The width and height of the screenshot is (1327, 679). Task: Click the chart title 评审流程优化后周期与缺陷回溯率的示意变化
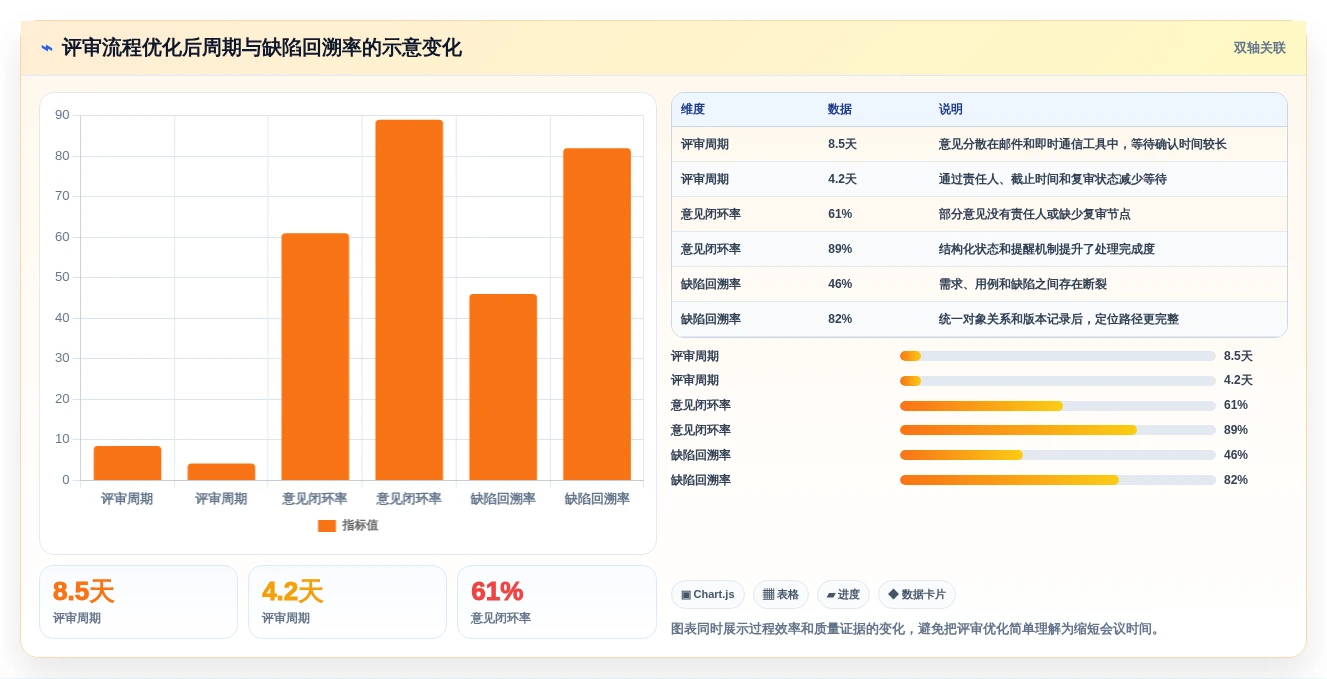pyautogui.click(x=262, y=48)
